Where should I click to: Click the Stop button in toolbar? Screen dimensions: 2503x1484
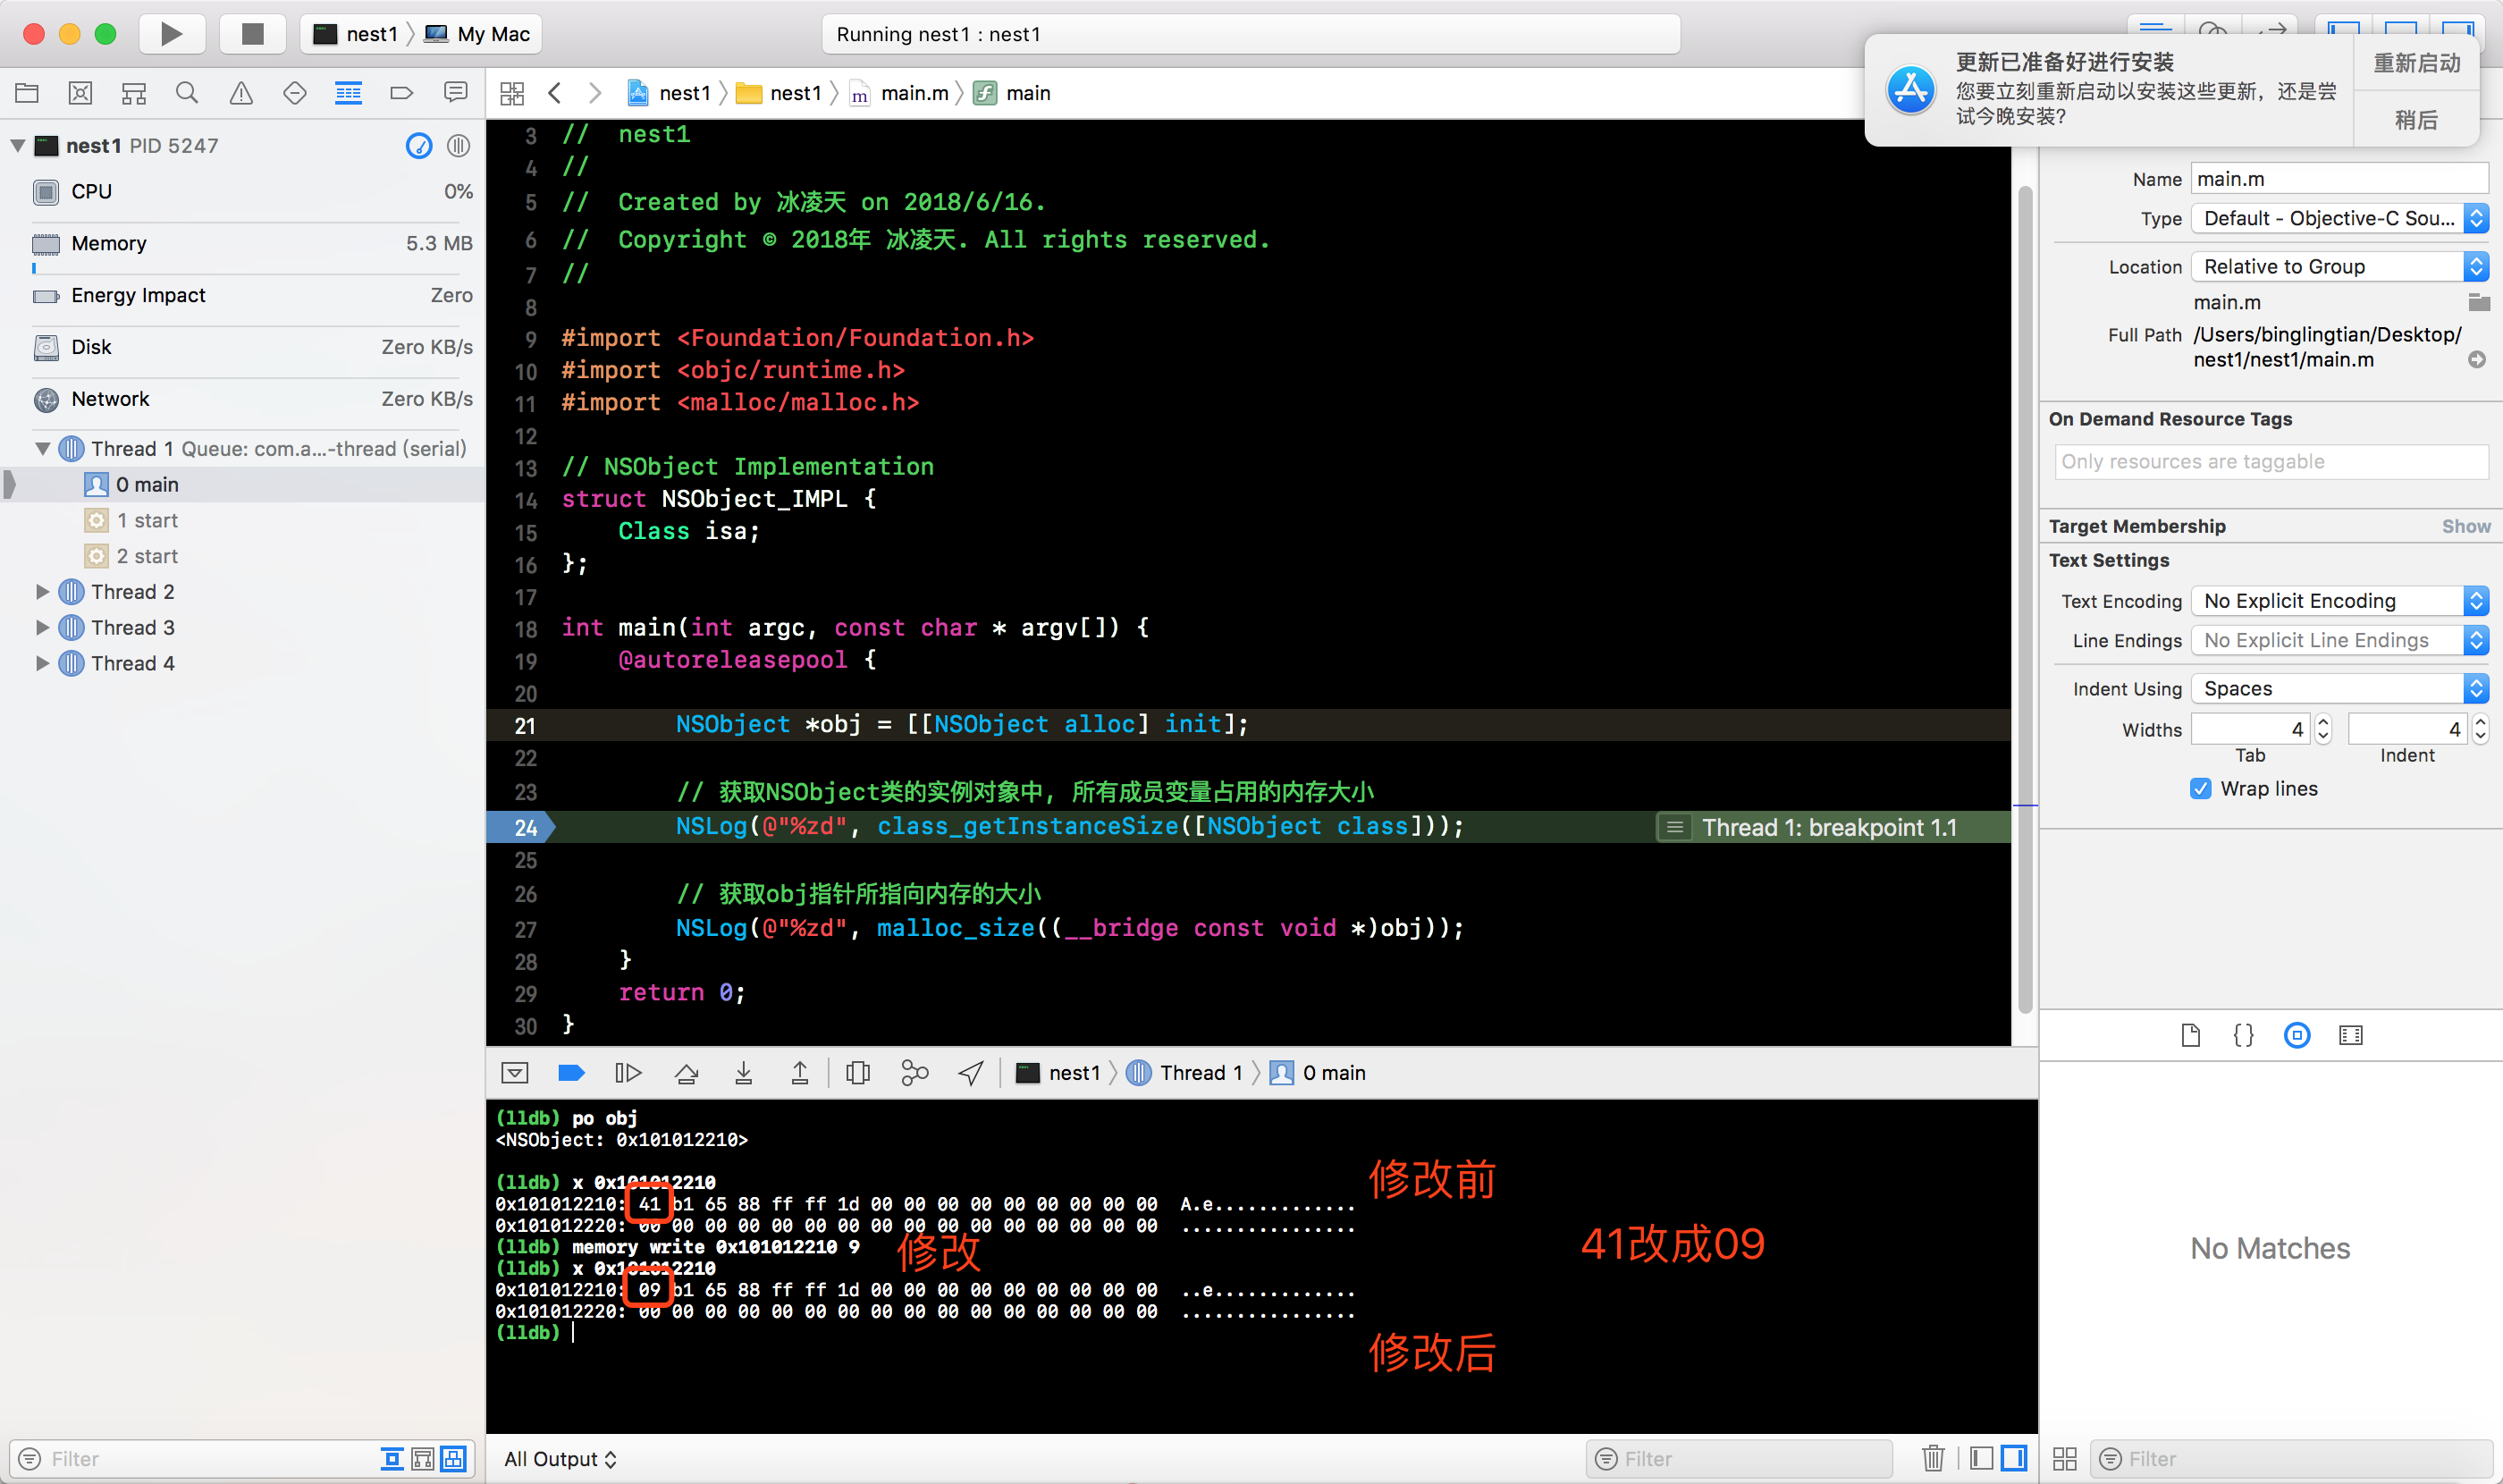252,34
